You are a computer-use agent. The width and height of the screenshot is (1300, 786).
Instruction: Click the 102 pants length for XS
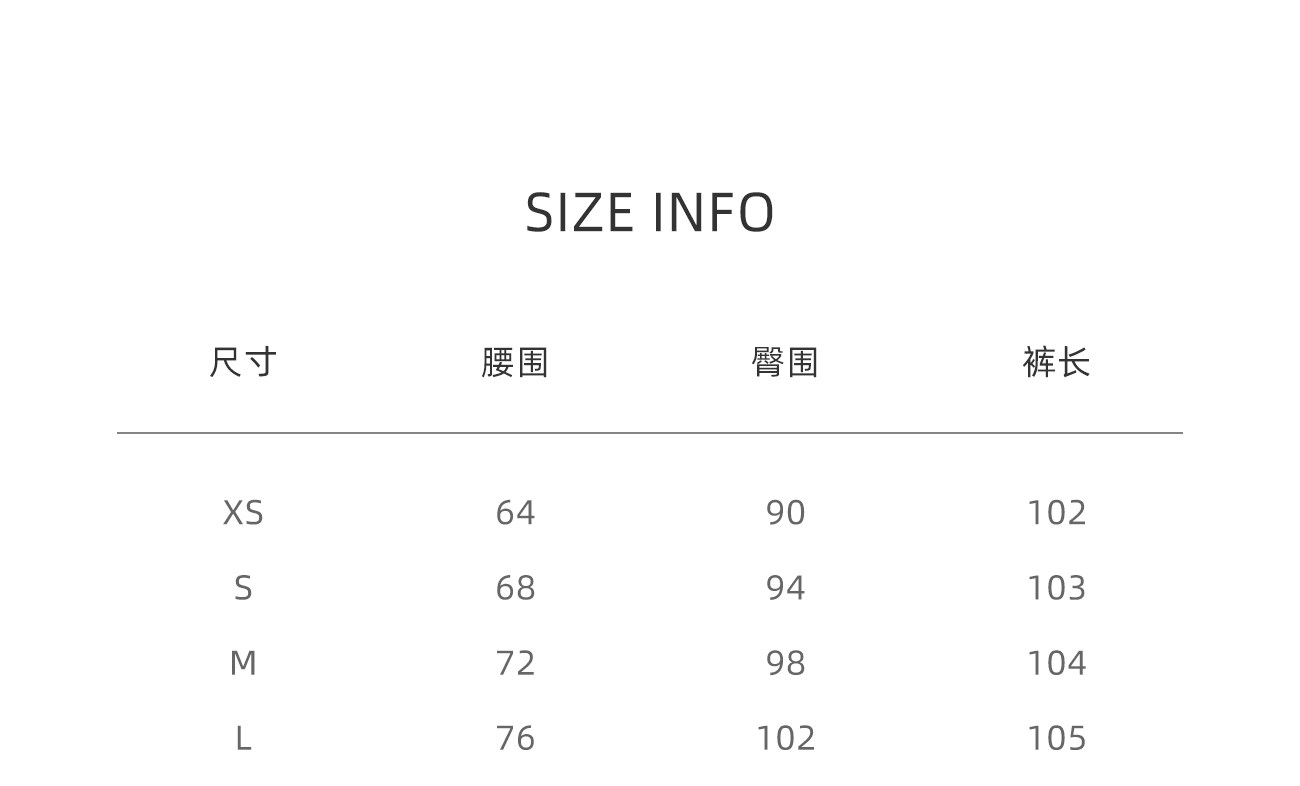[1056, 513]
